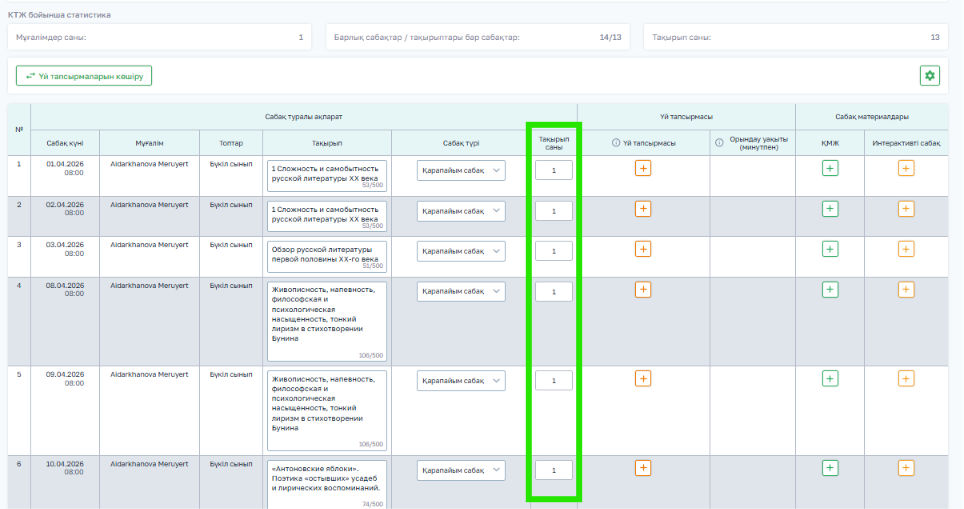This screenshot has width=964, height=509.
Task: Open lesson type dropdown for the 02.04.2026 row
Action: 461,211
